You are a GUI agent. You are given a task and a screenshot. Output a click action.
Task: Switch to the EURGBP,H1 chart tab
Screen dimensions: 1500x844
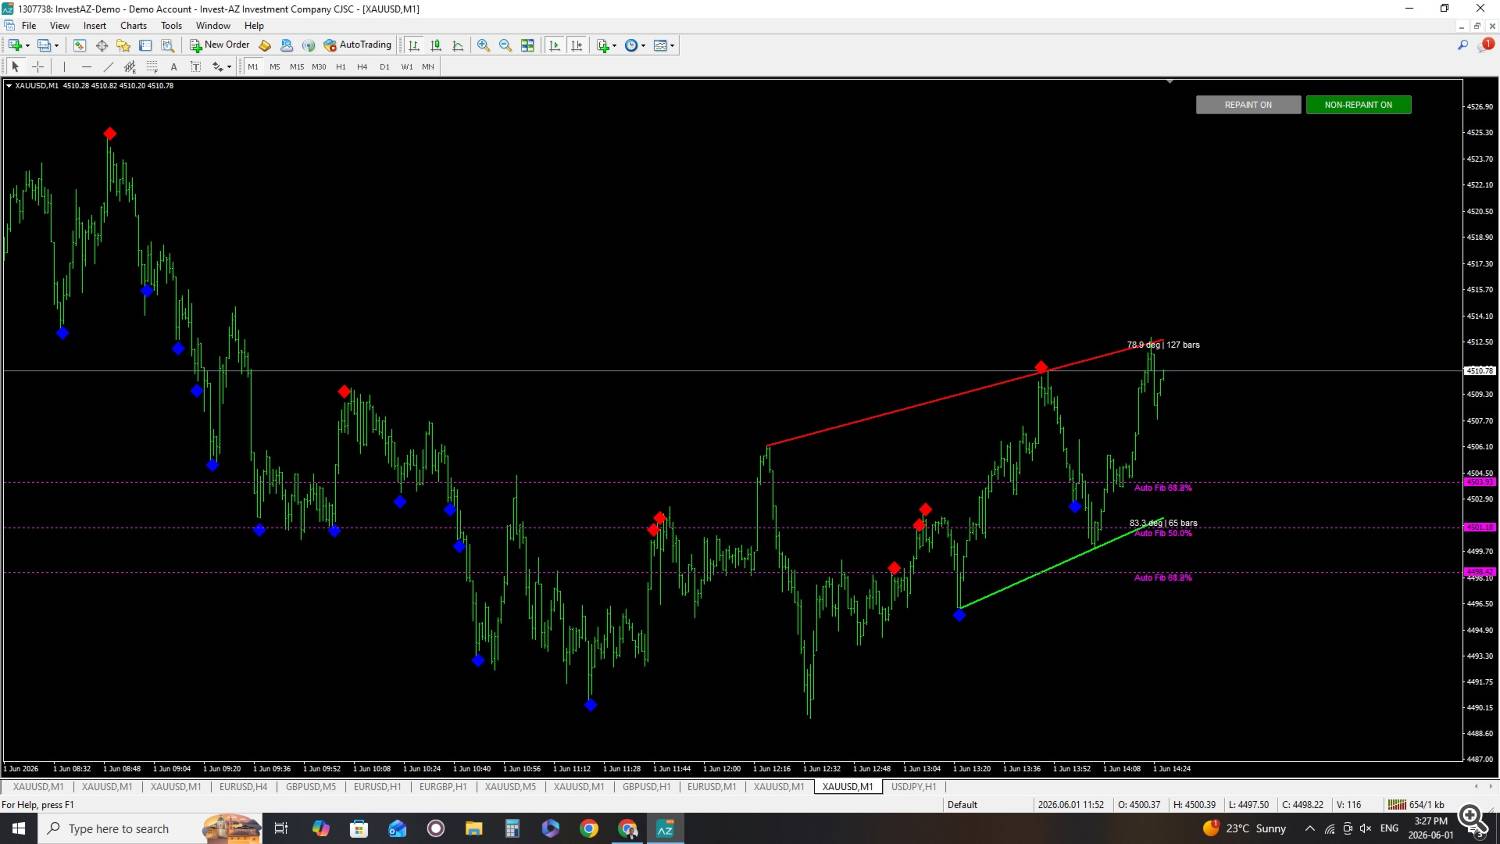[443, 787]
